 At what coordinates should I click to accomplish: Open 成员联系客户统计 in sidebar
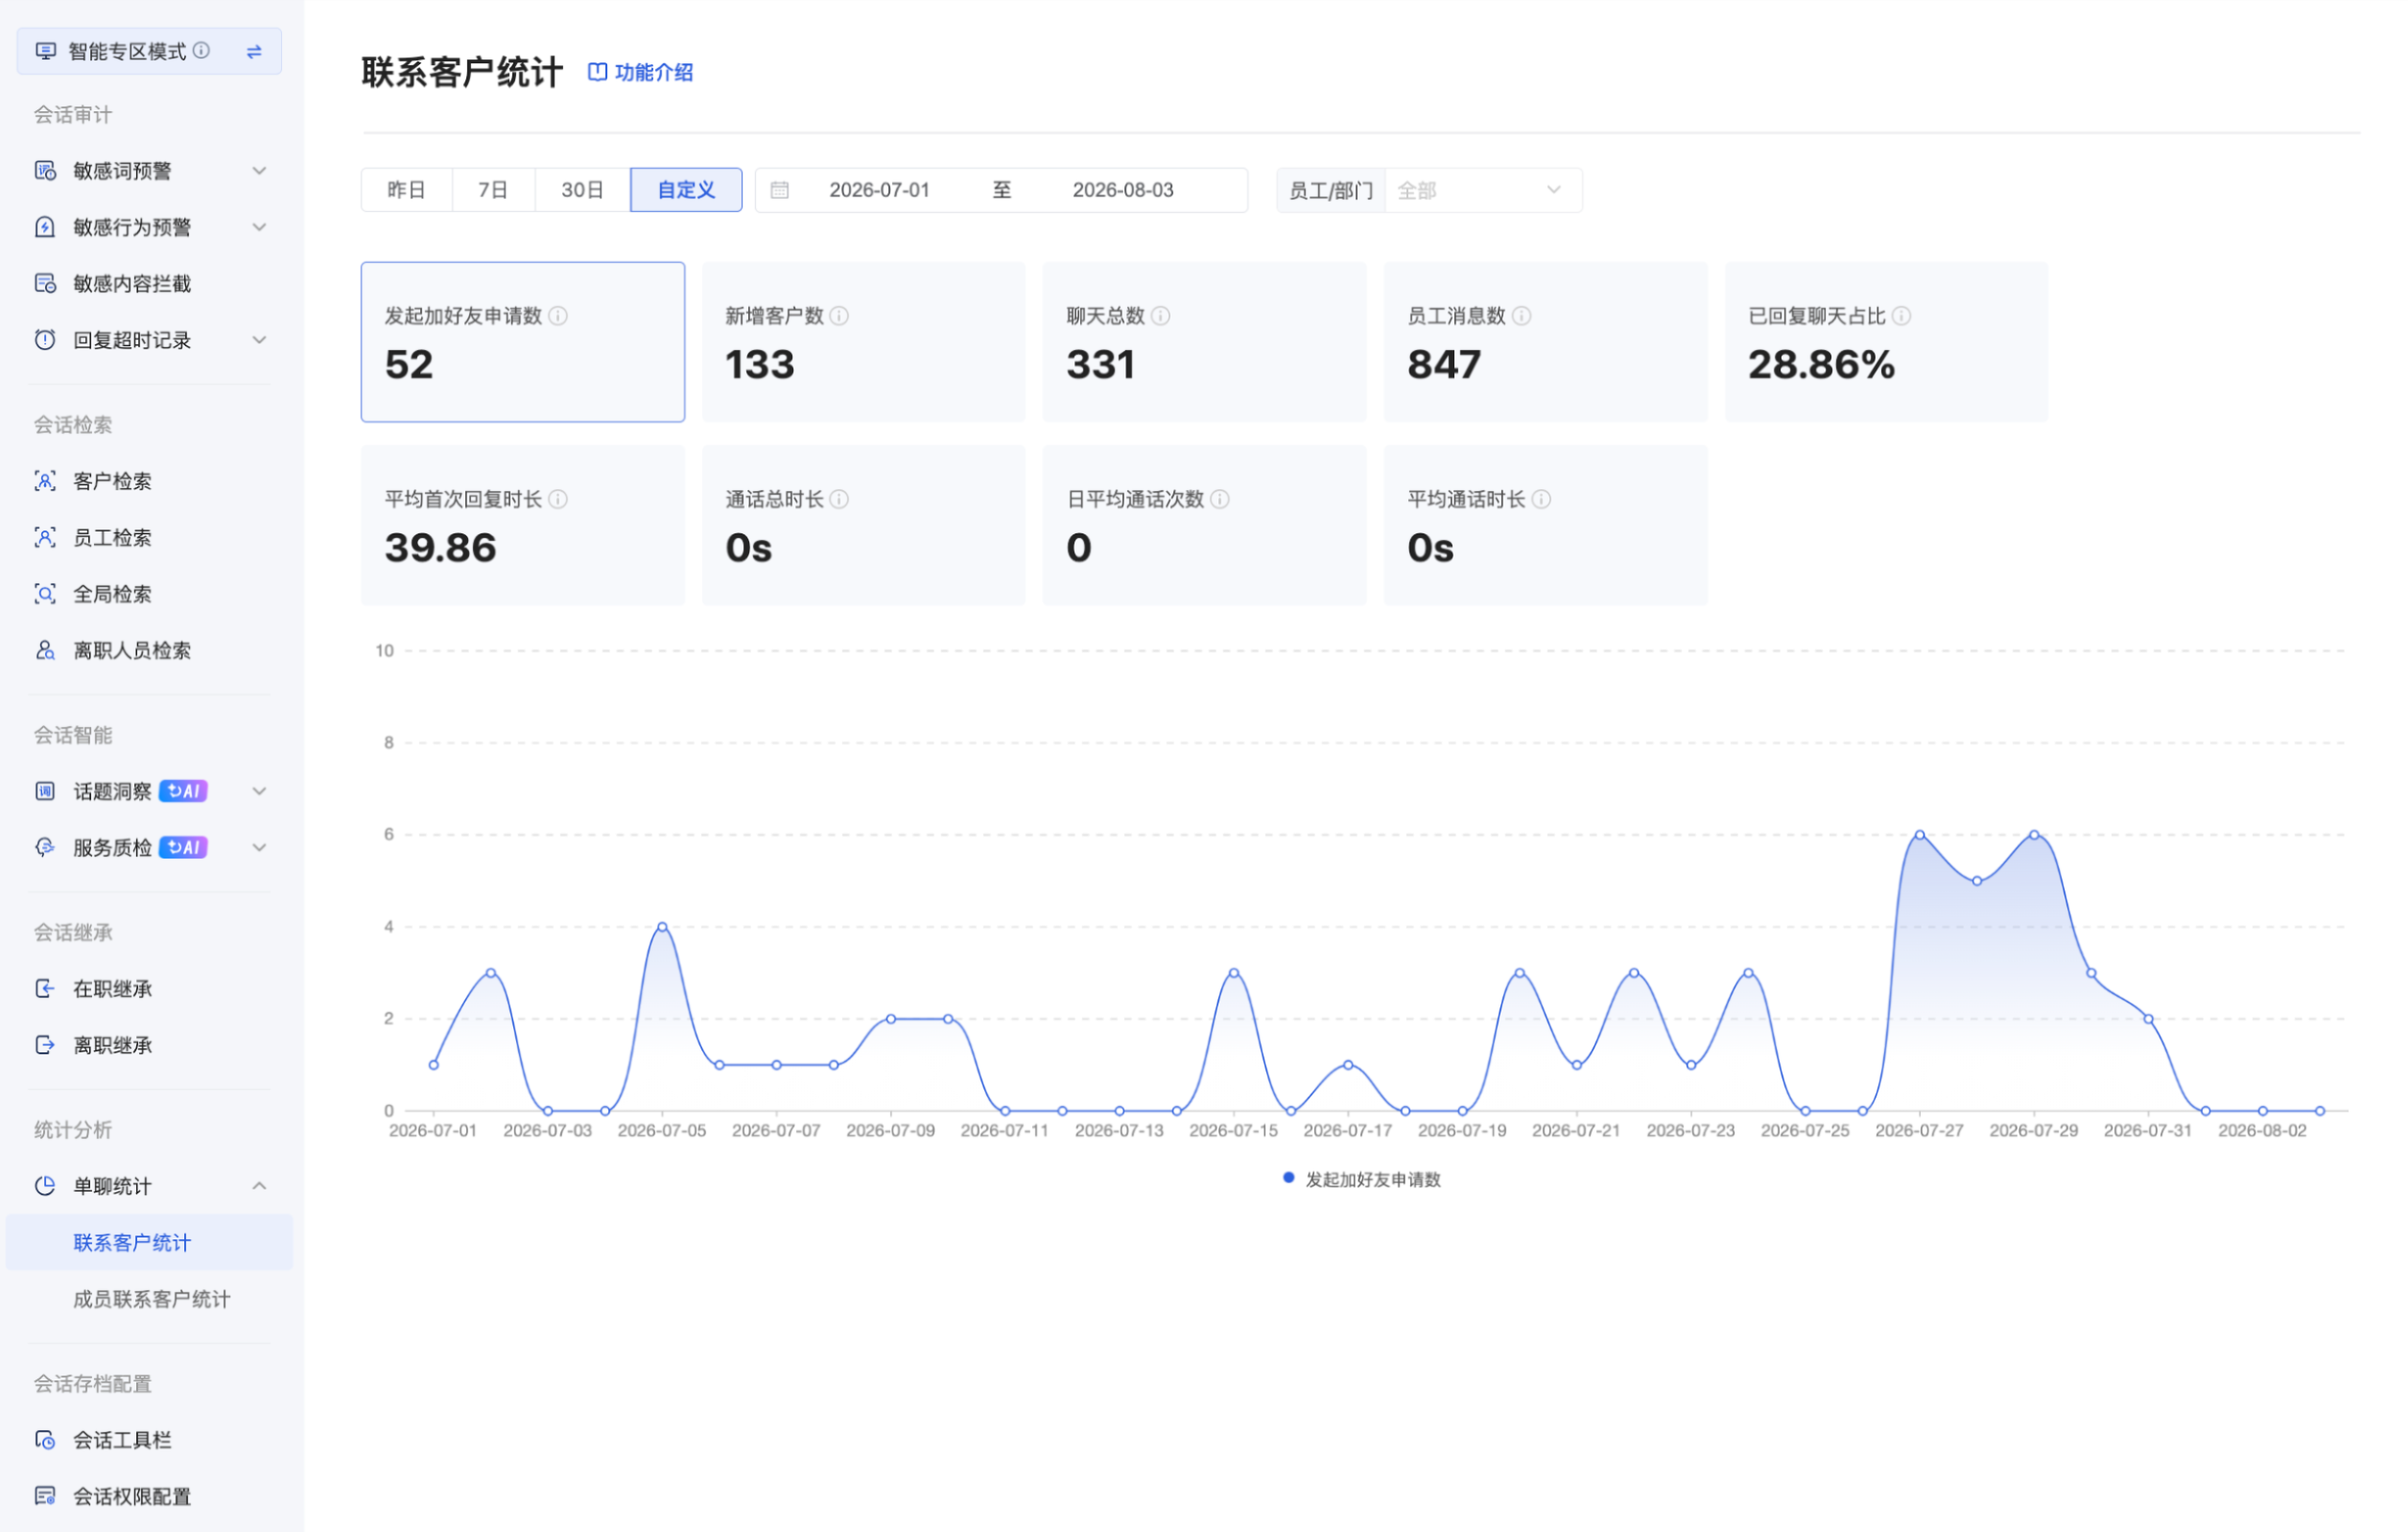pos(151,1299)
